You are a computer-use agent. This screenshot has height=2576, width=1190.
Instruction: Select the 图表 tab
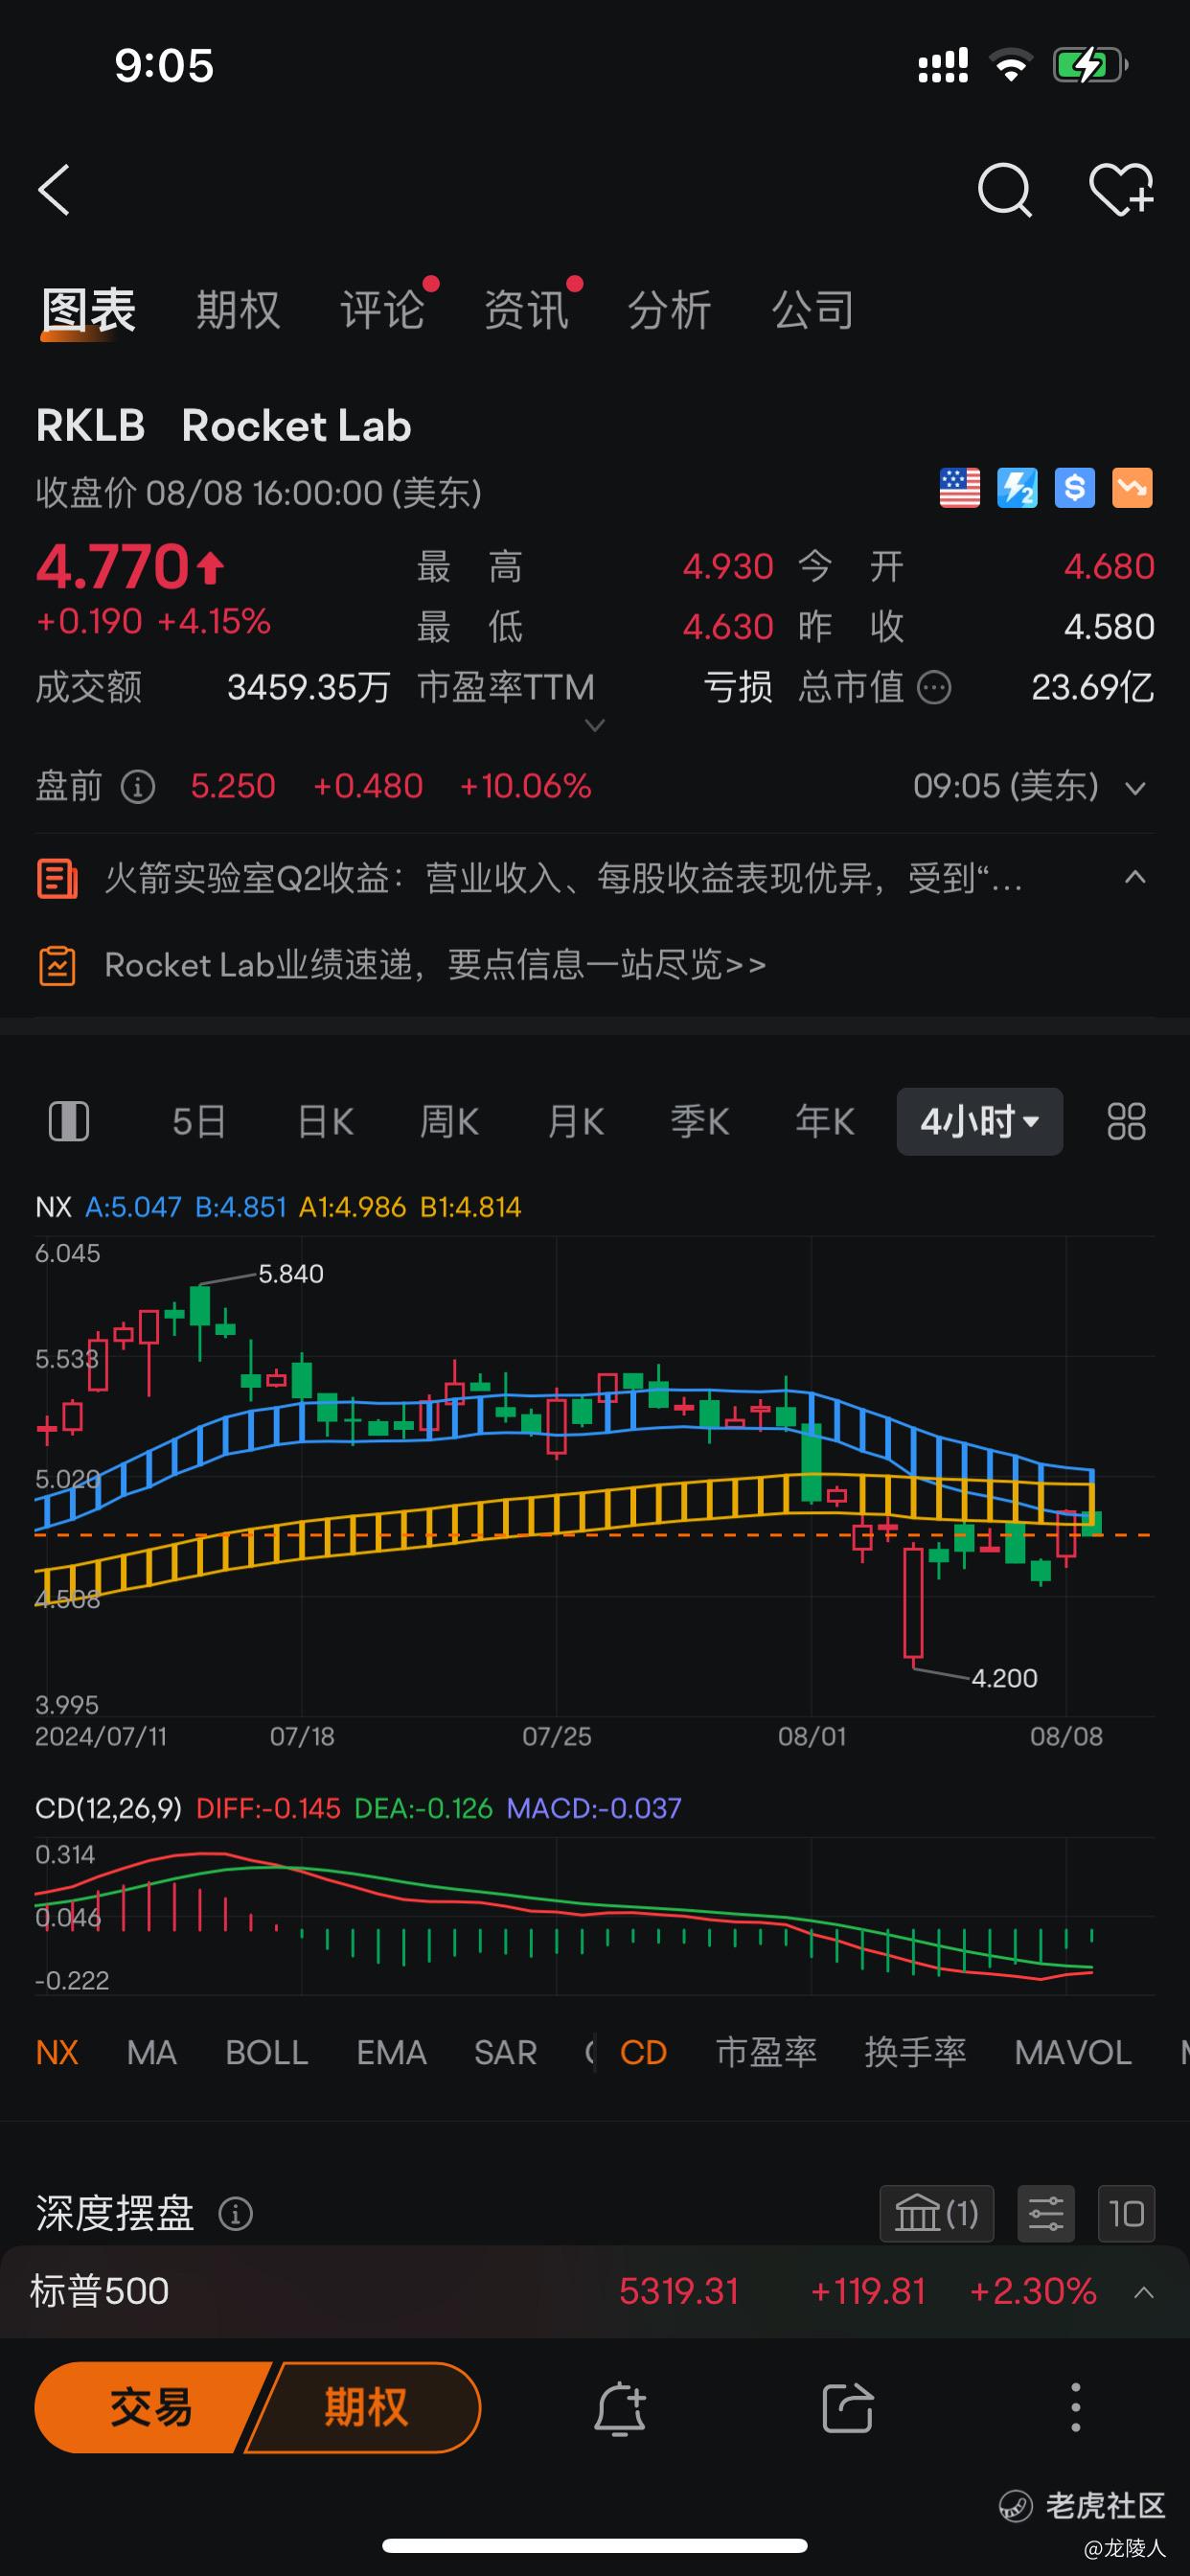point(88,310)
